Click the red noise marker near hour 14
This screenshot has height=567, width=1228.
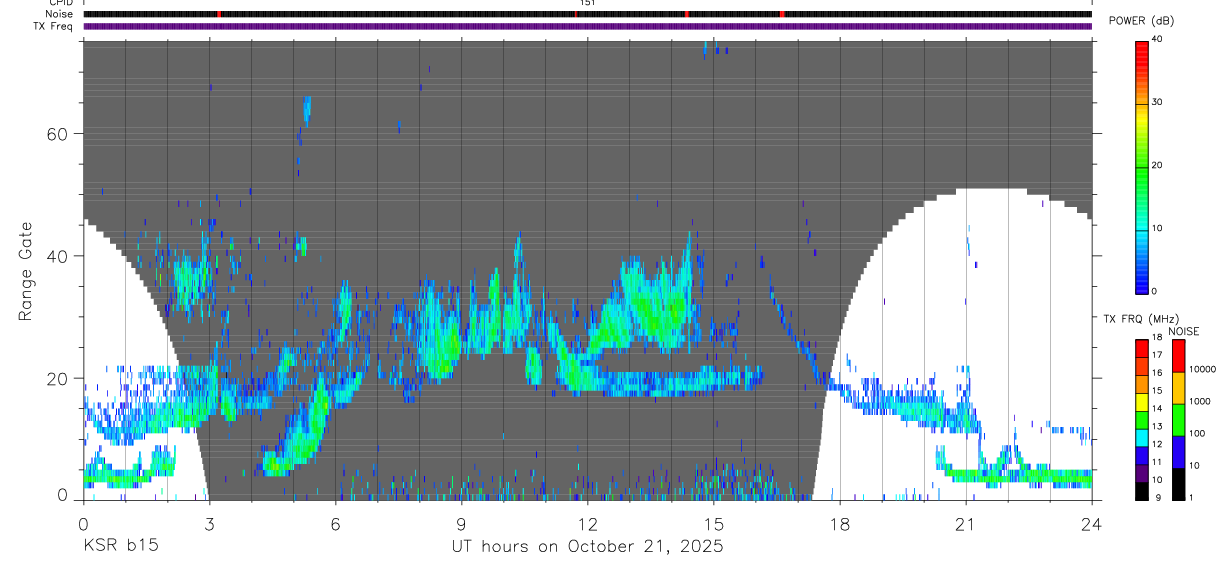tap(686, 14)
